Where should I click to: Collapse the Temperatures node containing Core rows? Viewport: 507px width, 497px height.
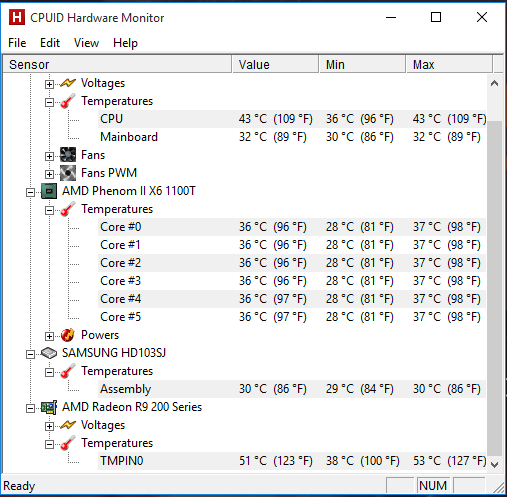click(x=49, y=210)
